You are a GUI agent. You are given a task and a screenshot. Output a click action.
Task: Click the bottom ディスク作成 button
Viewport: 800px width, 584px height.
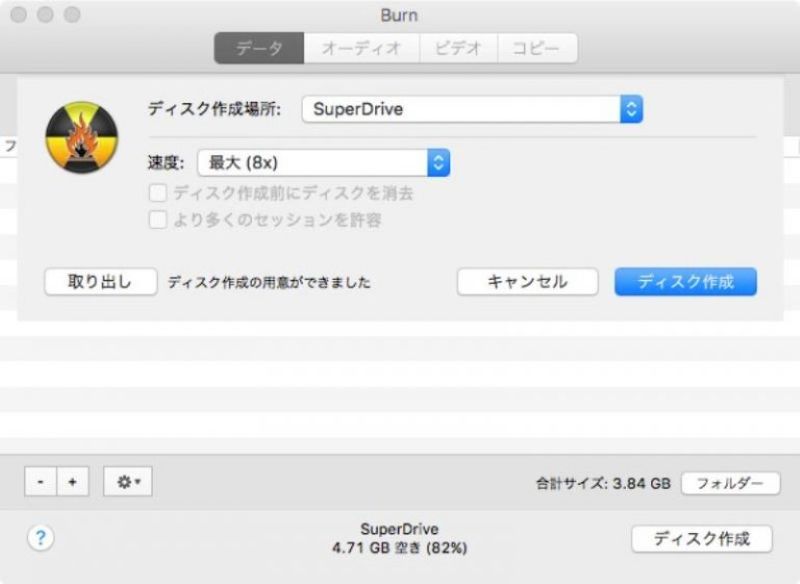700,537
